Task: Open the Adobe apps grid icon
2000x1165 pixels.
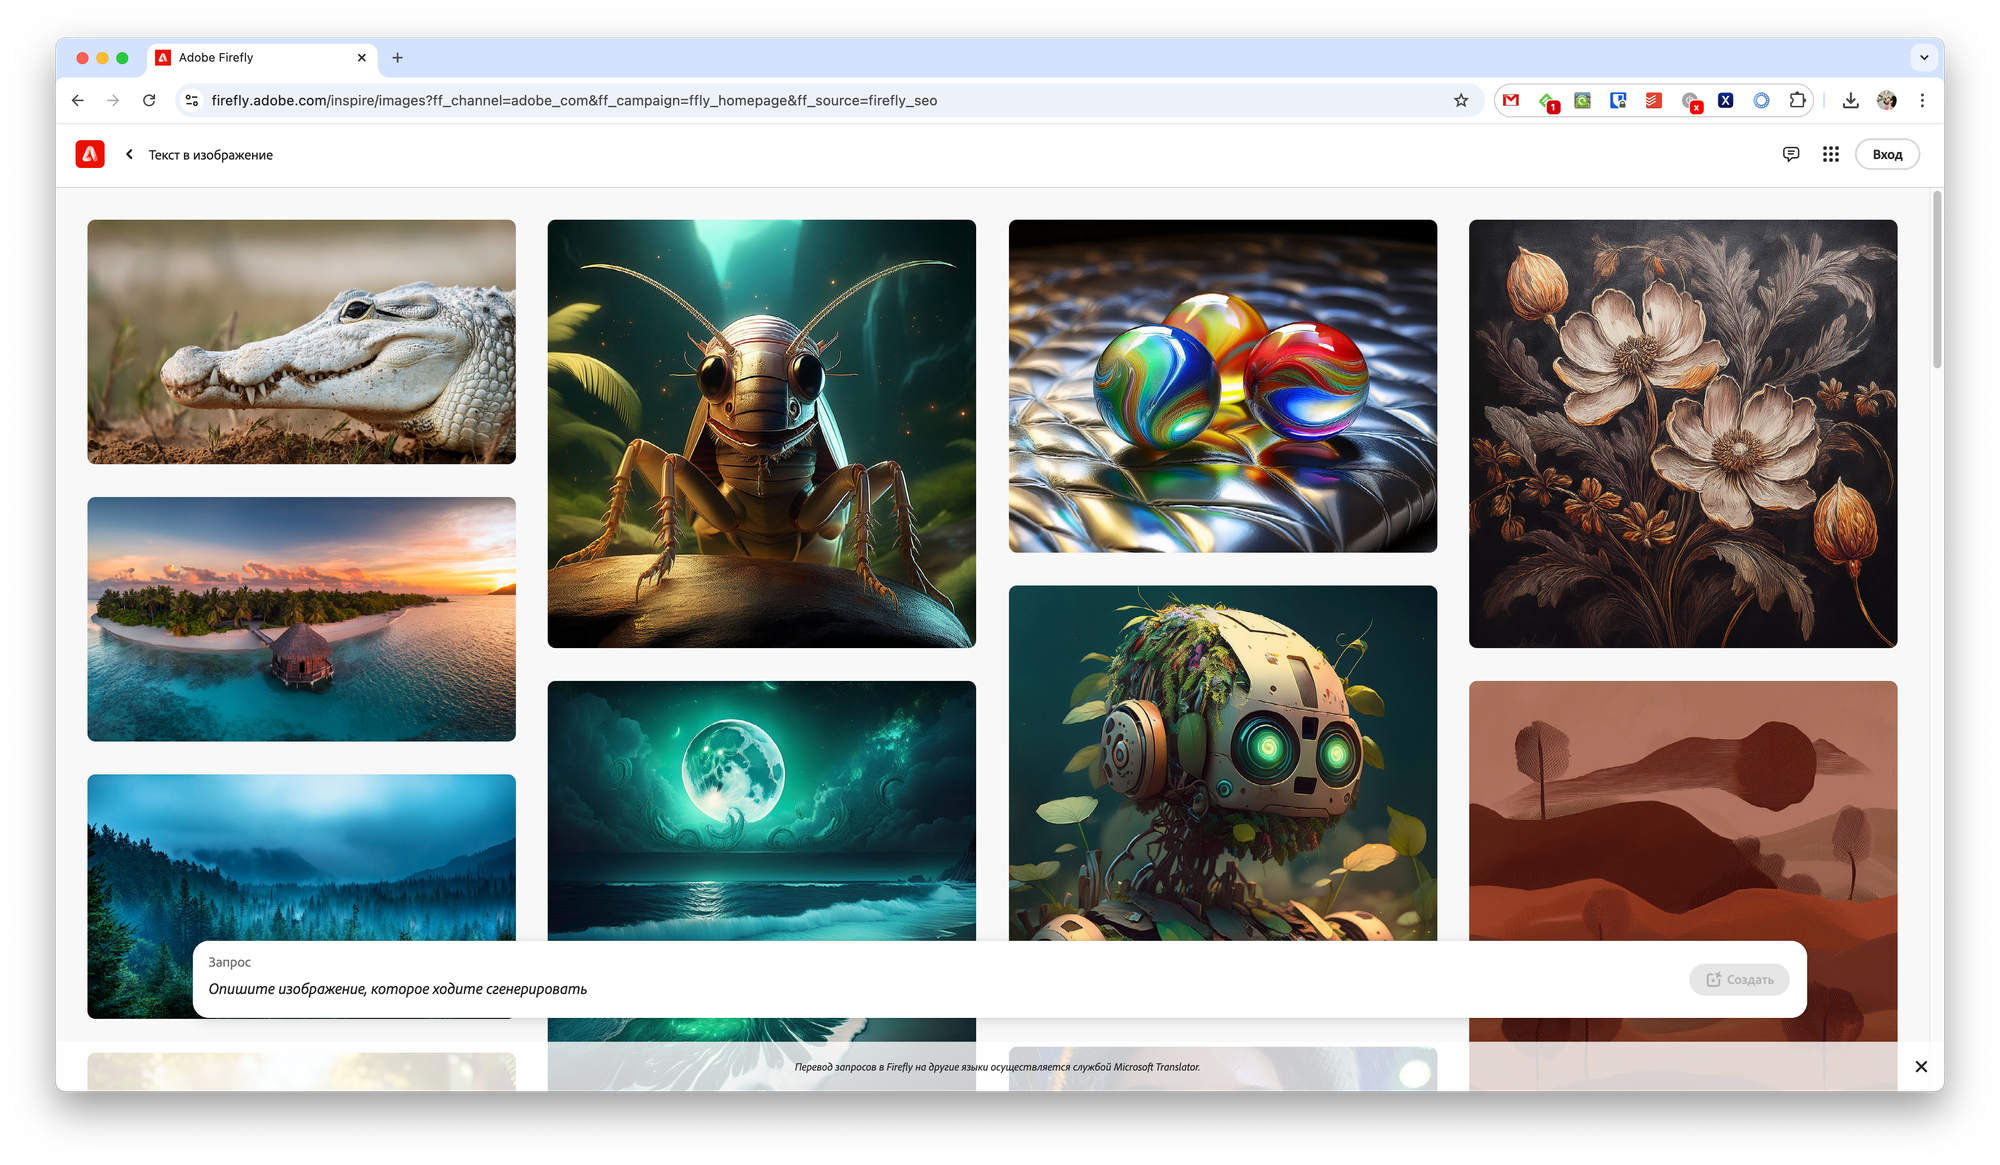Action: coord(1830,154)
